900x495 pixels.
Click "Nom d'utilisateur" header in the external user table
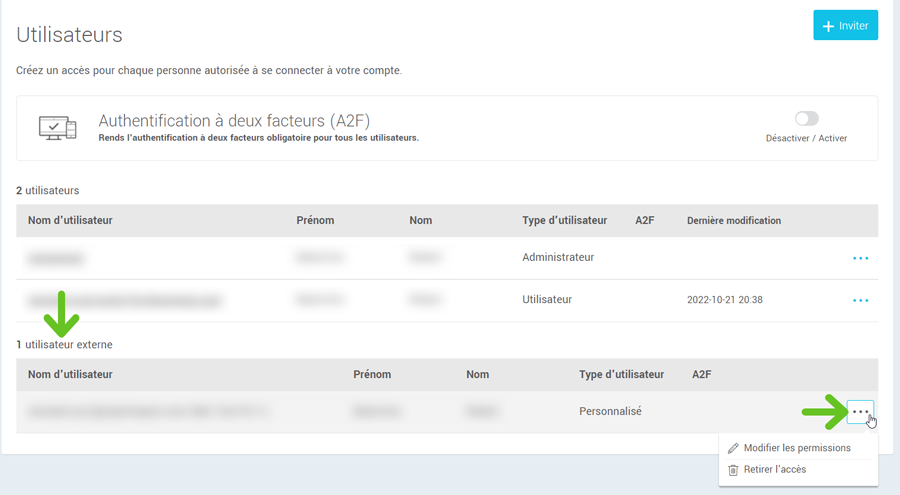point(70,375)
